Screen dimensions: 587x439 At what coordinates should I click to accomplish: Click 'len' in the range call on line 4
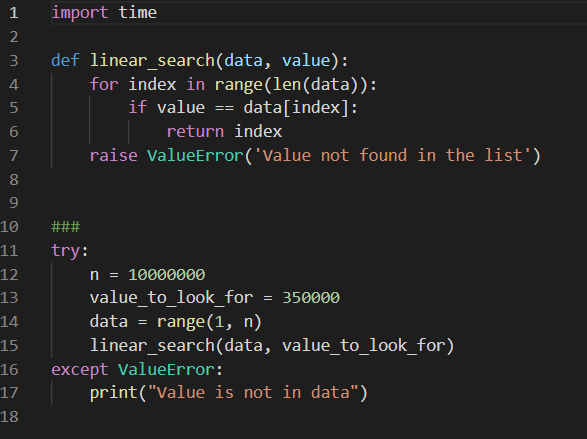287,84
